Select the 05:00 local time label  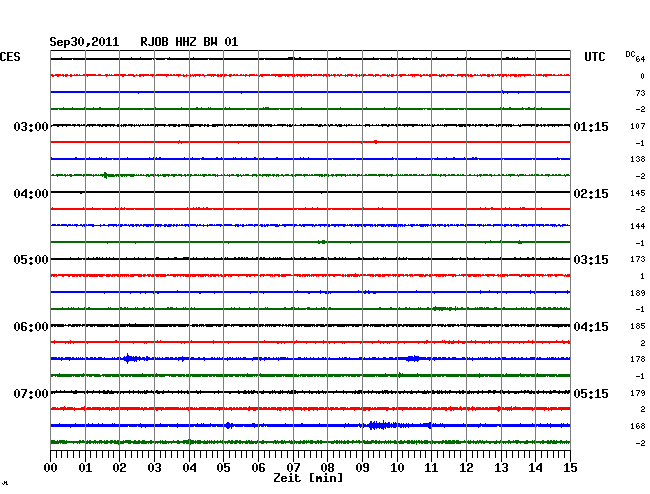pyautogui.click(x=31, y=260)
